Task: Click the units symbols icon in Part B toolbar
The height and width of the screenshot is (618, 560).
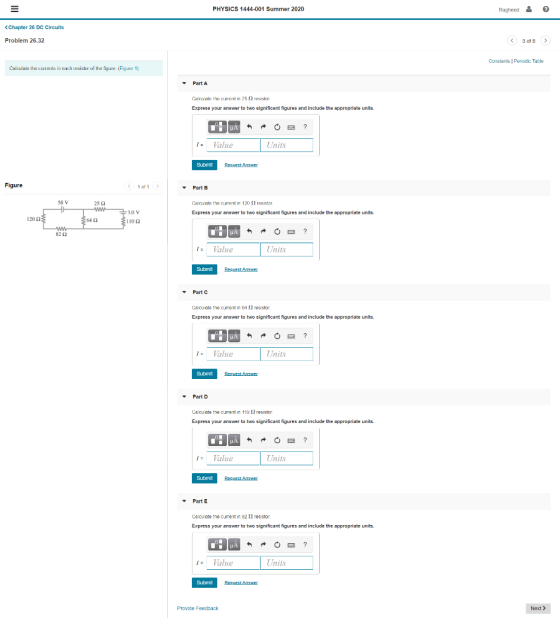Action: coord(234,231)
